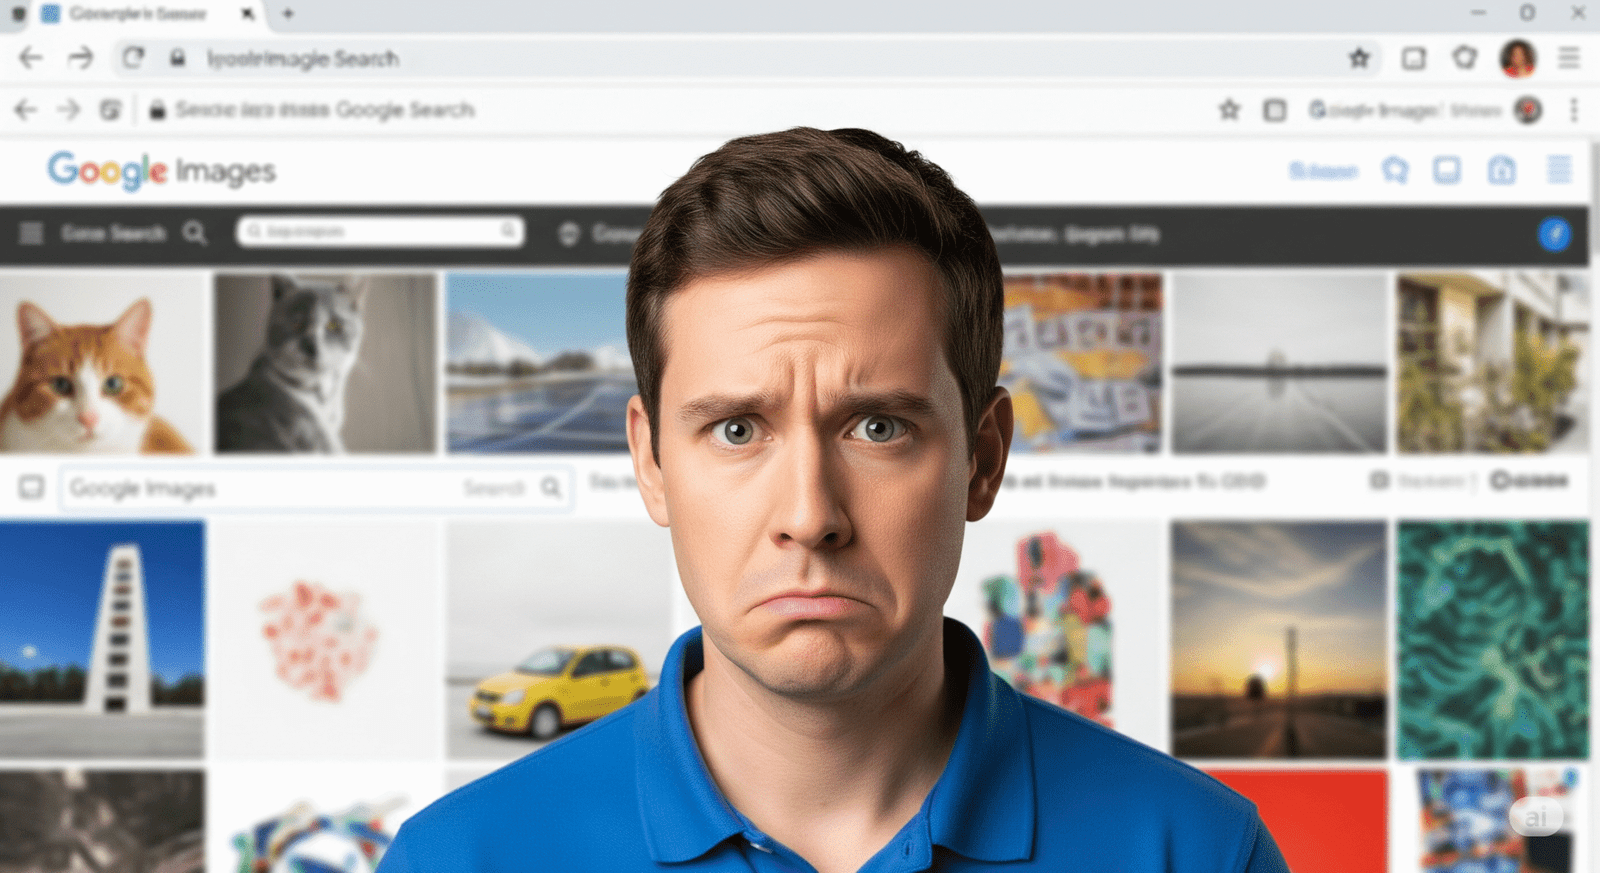Open the sunset road thumbnail
Image resolution: width=1600 pixels, height=873 pixels.
pos(1279,639)
